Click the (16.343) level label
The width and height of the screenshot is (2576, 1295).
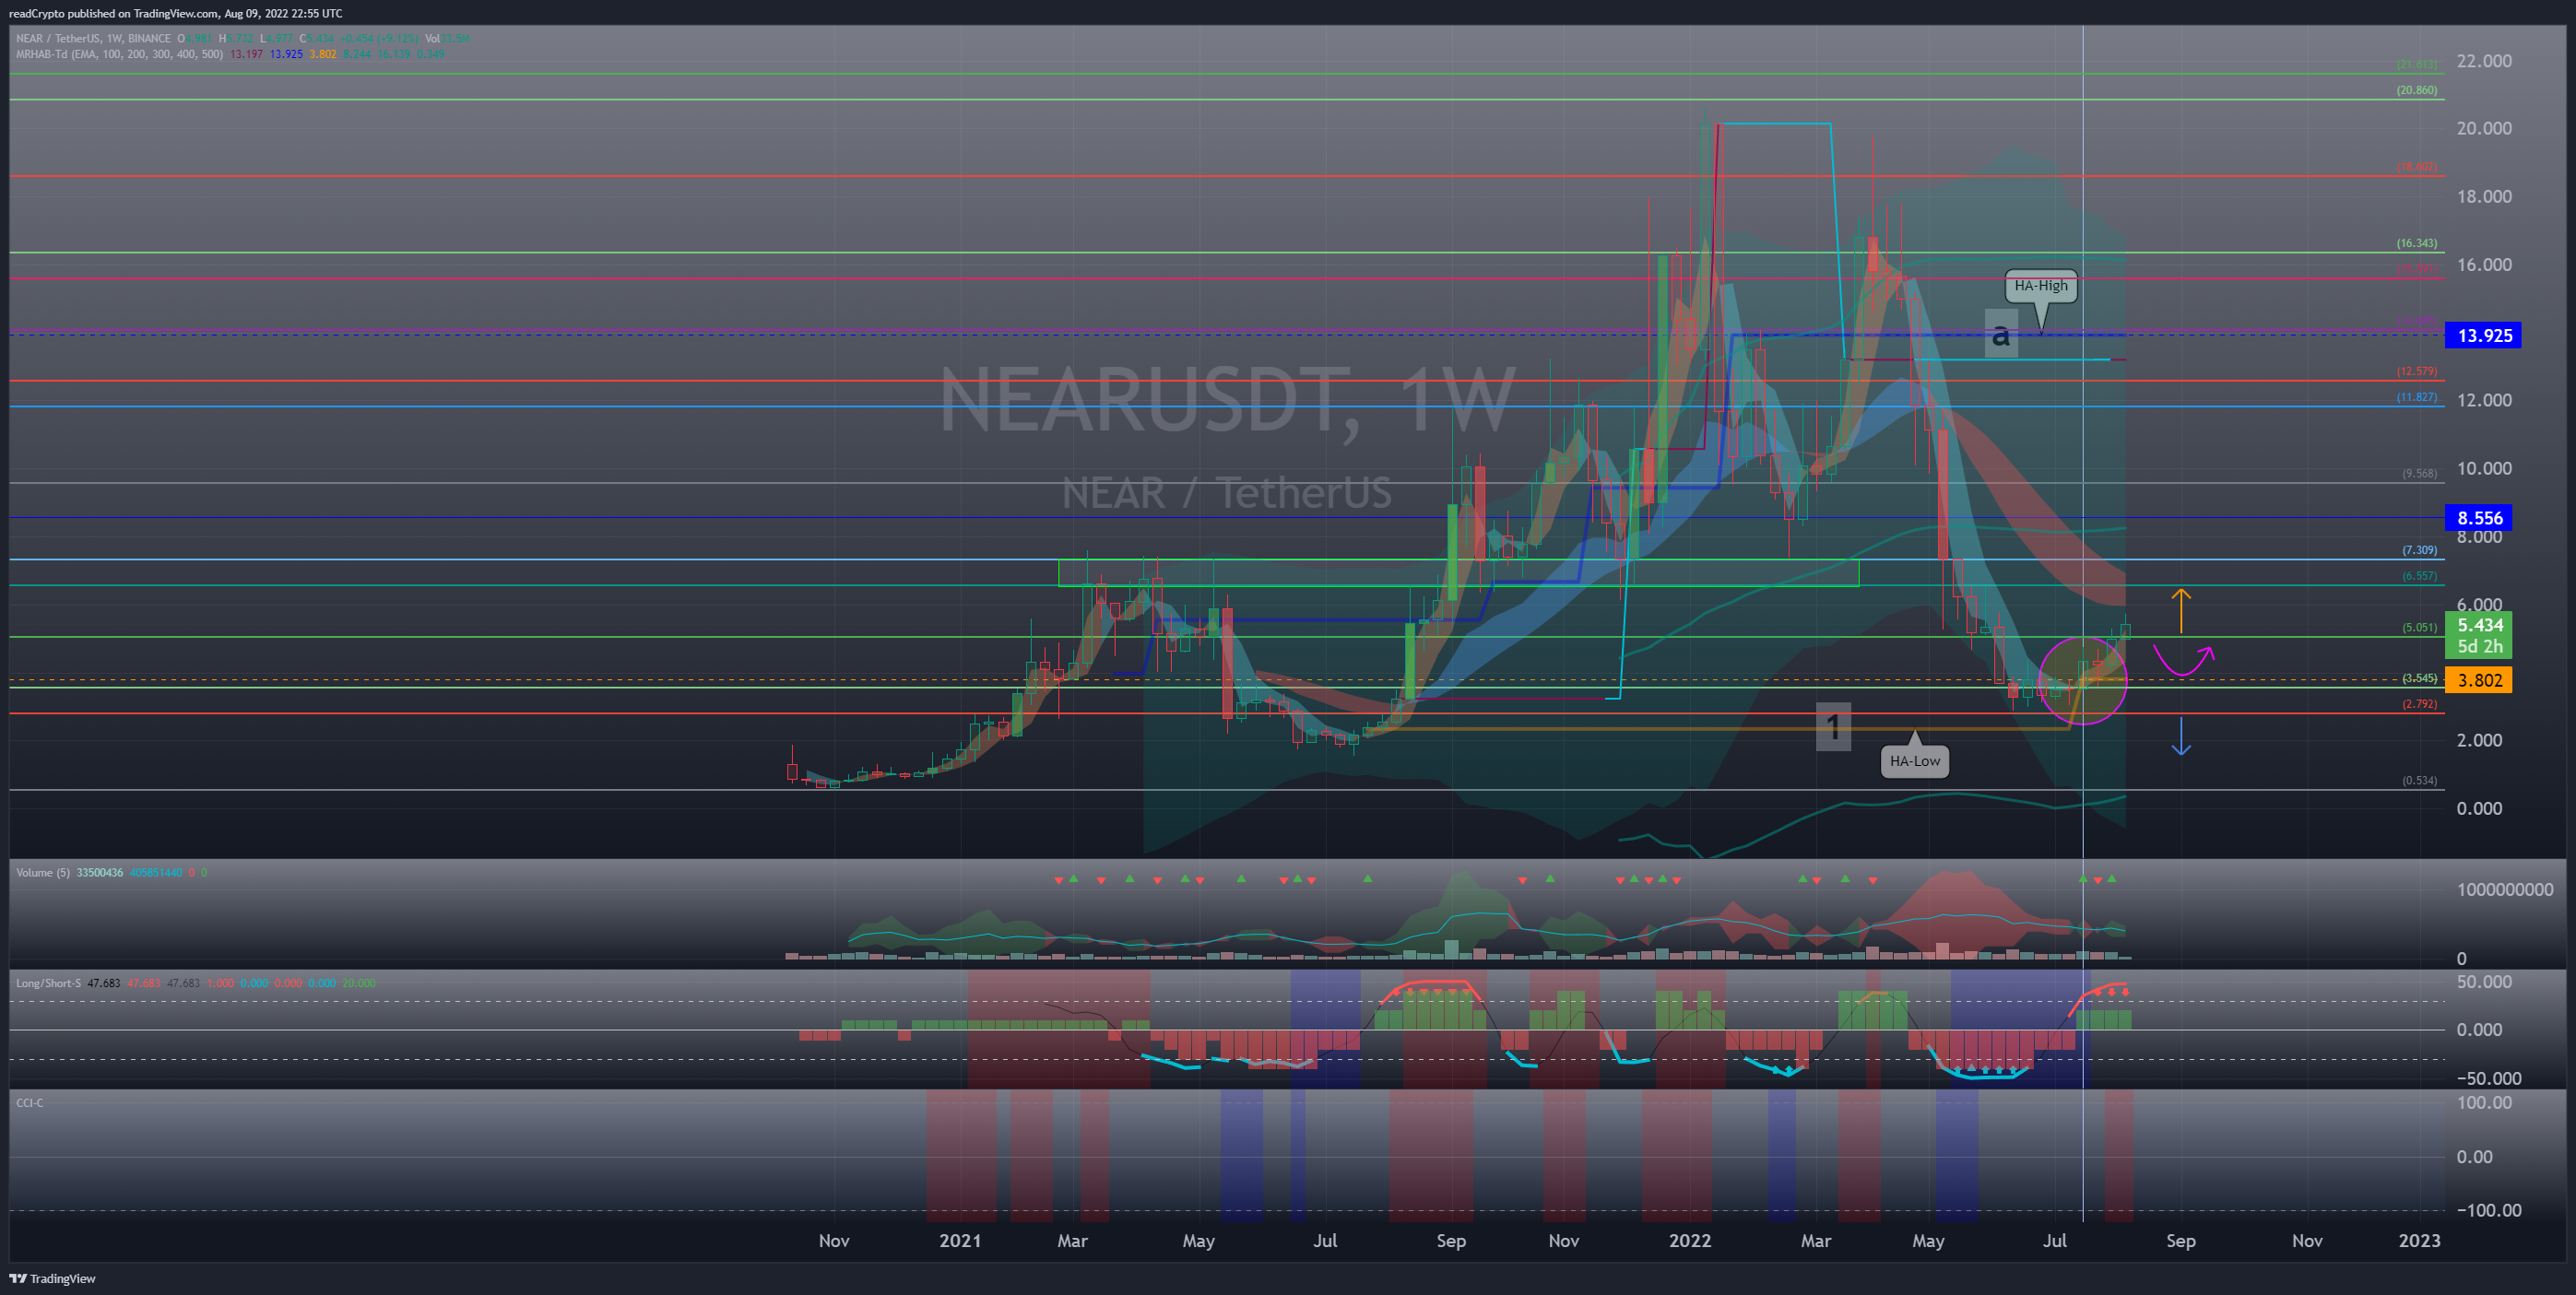pos(2416,243)
